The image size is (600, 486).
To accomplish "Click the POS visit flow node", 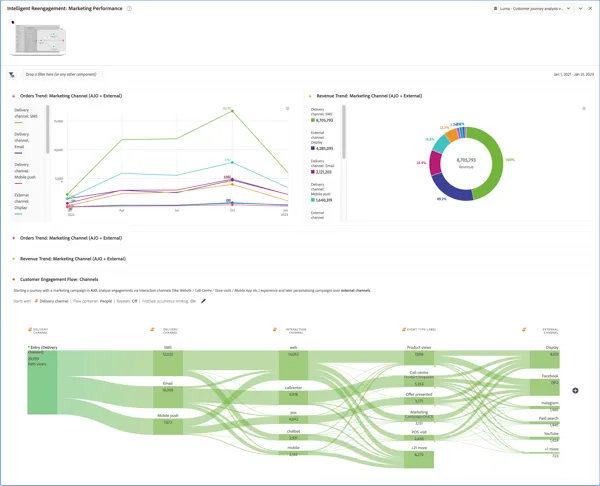I will [x=419, y=438].
